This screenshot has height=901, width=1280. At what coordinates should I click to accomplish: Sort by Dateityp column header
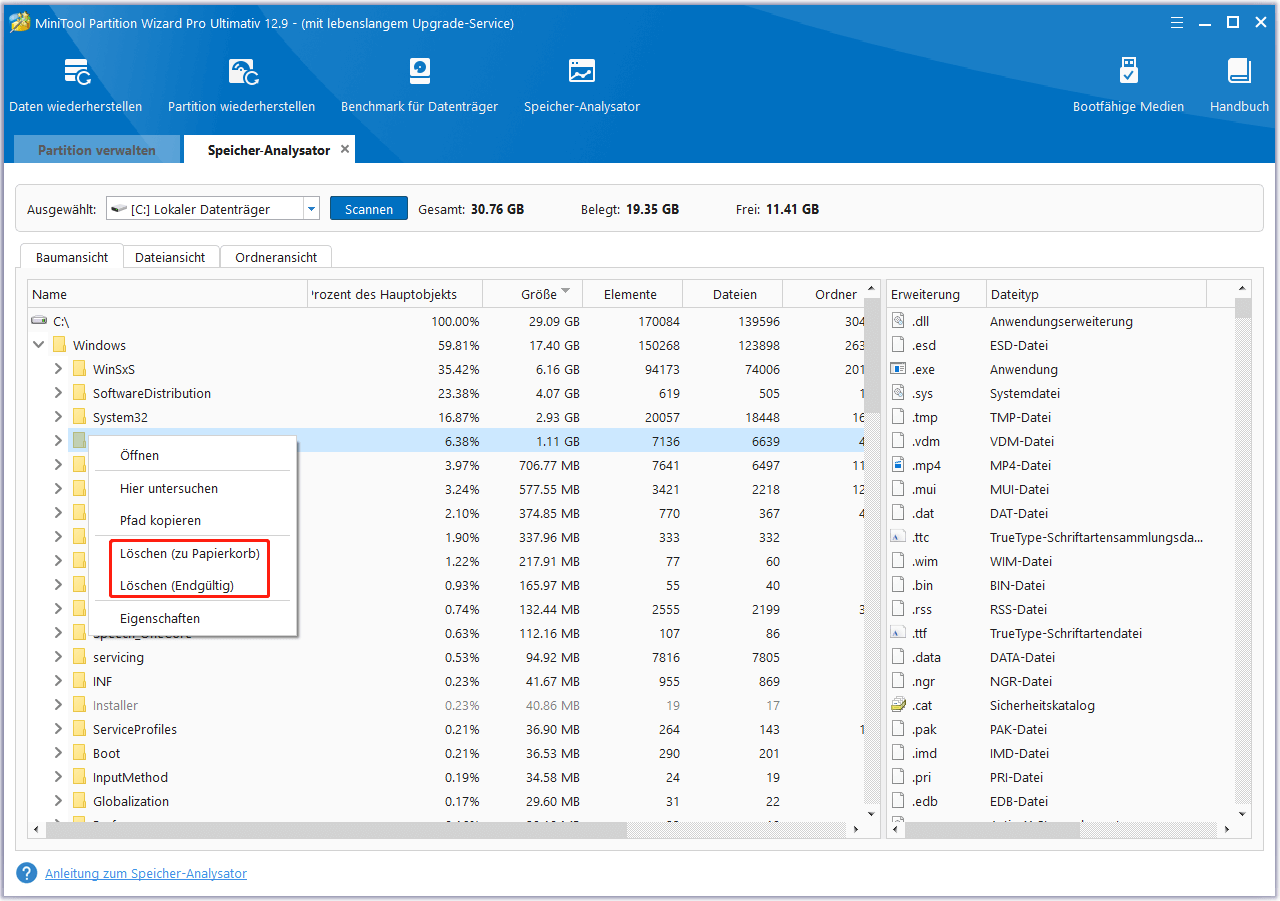pos(1096,294)
